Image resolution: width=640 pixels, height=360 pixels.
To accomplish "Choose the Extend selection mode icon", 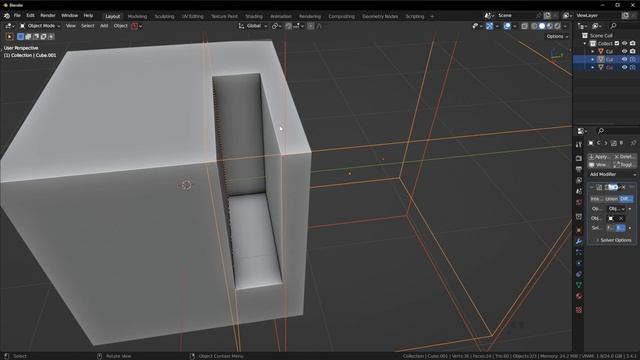I will coord(28,37).
